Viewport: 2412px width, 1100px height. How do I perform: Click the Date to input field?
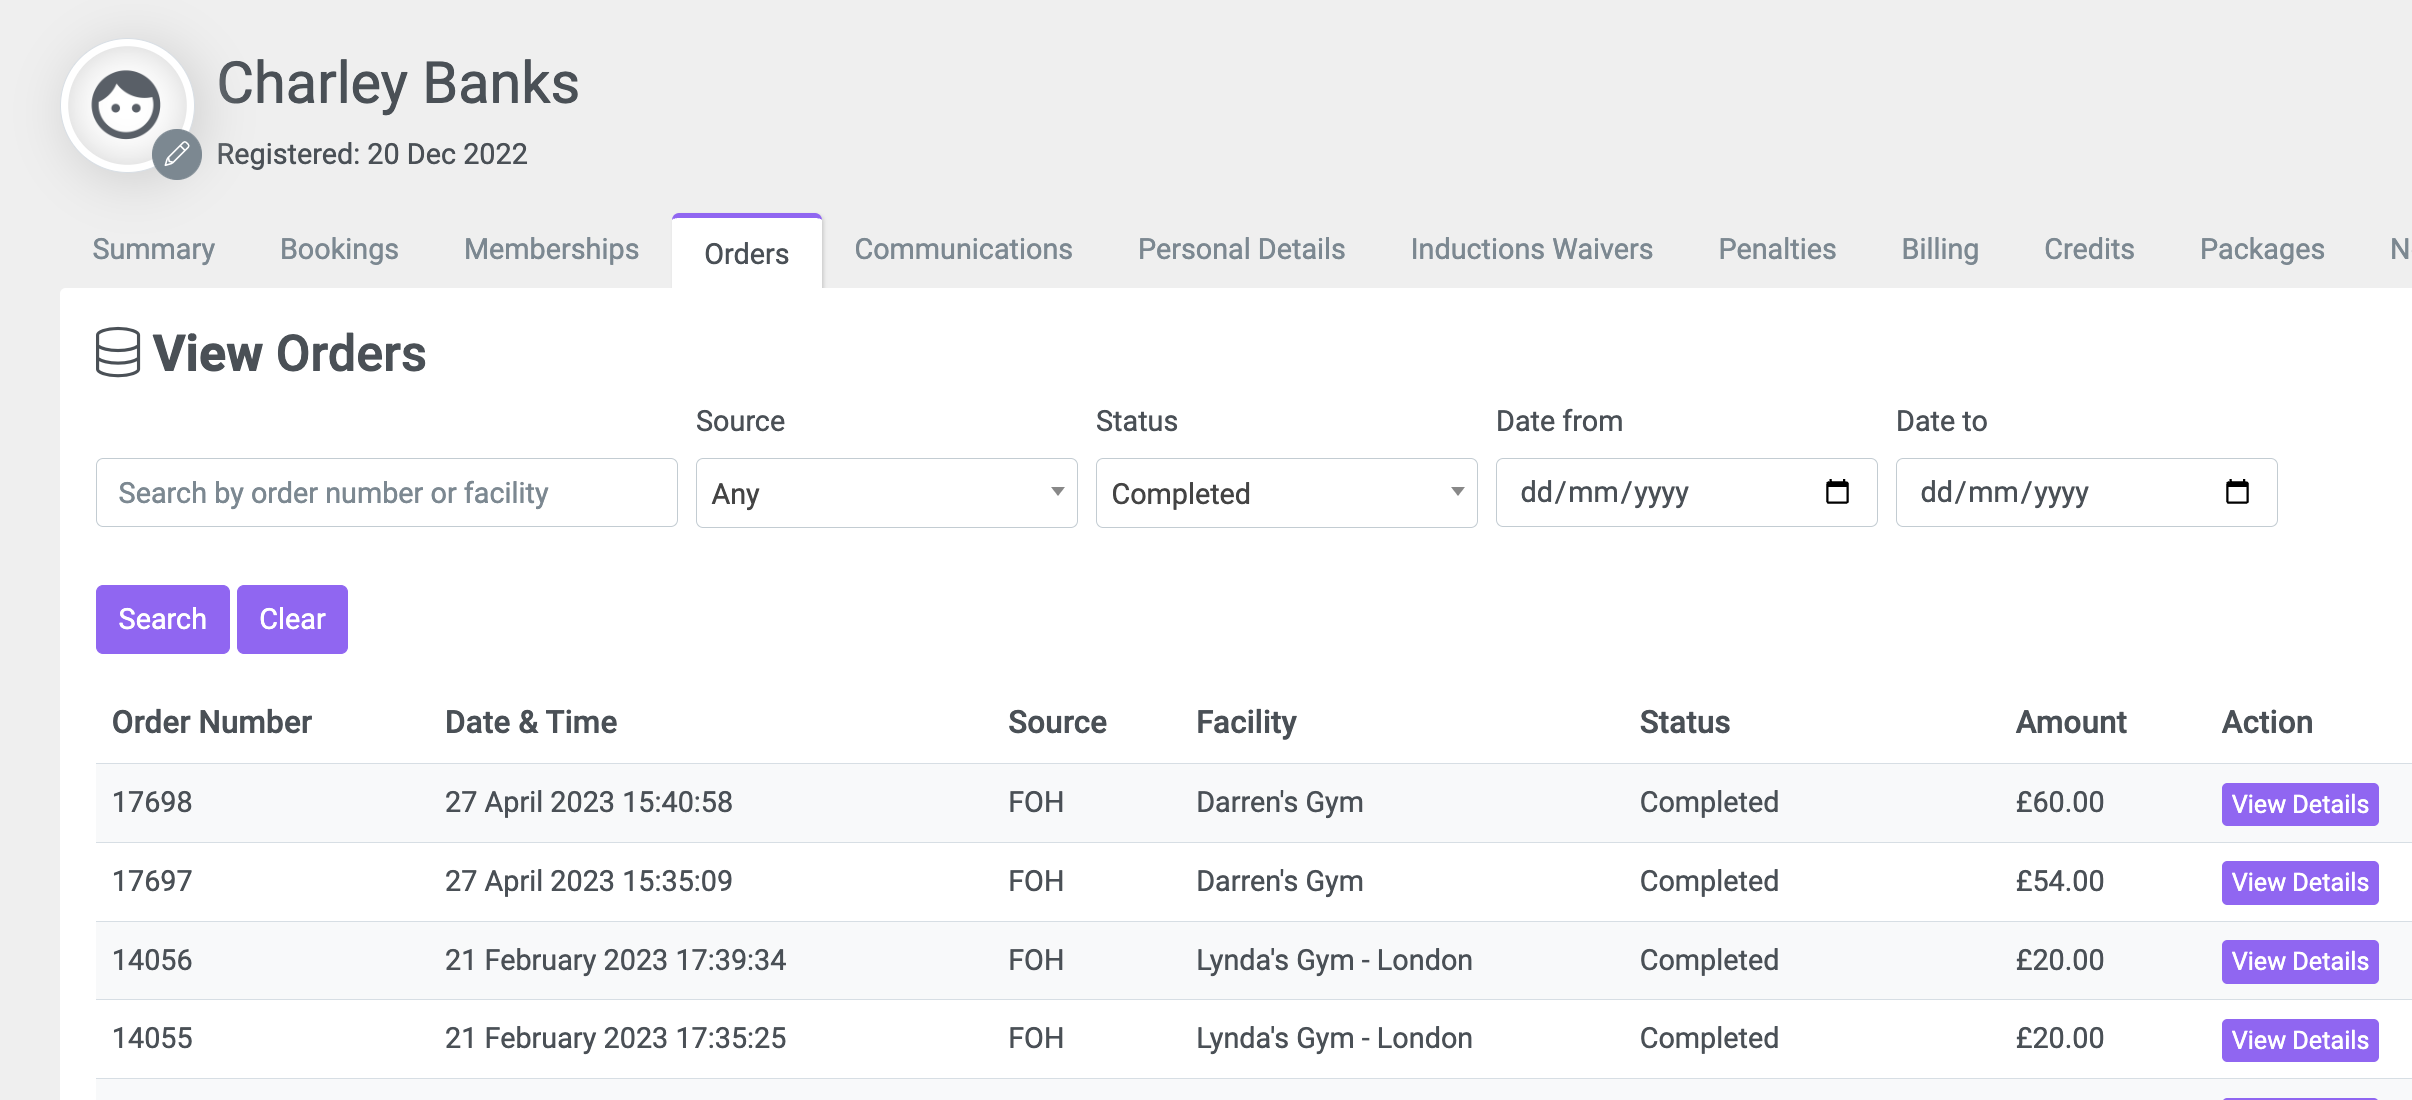coord(2087,492)
